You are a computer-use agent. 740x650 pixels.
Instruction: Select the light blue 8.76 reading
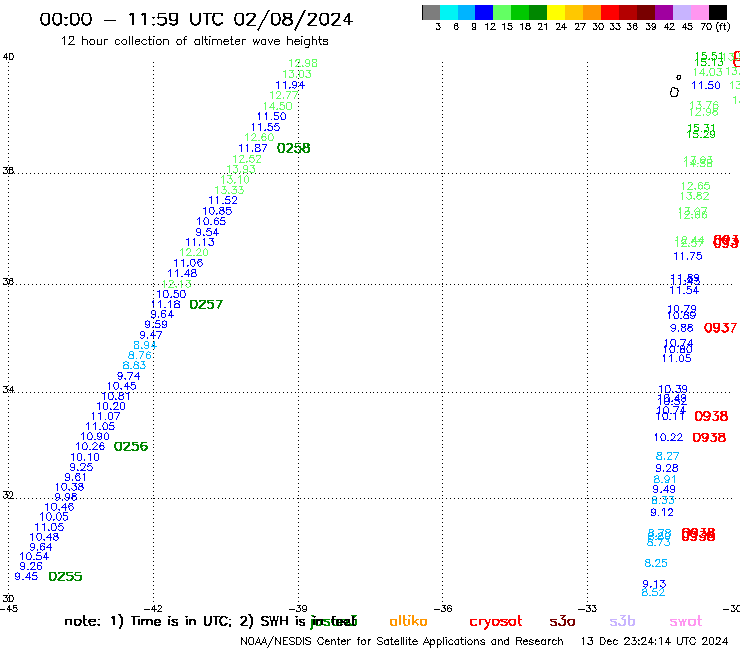tap(140, 355)
